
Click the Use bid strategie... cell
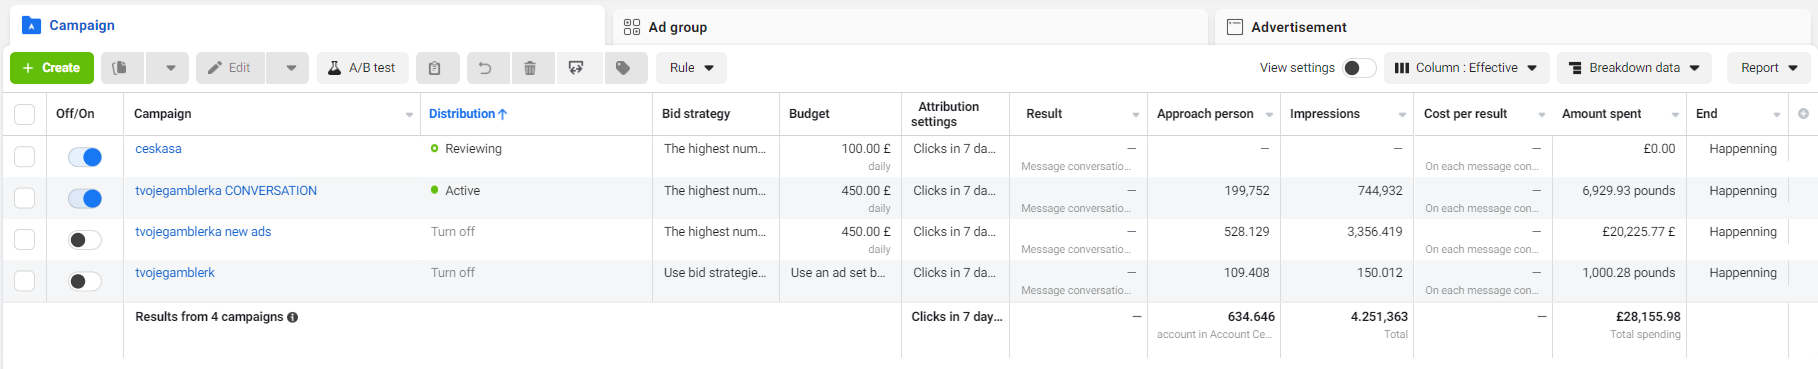(715, 273)
